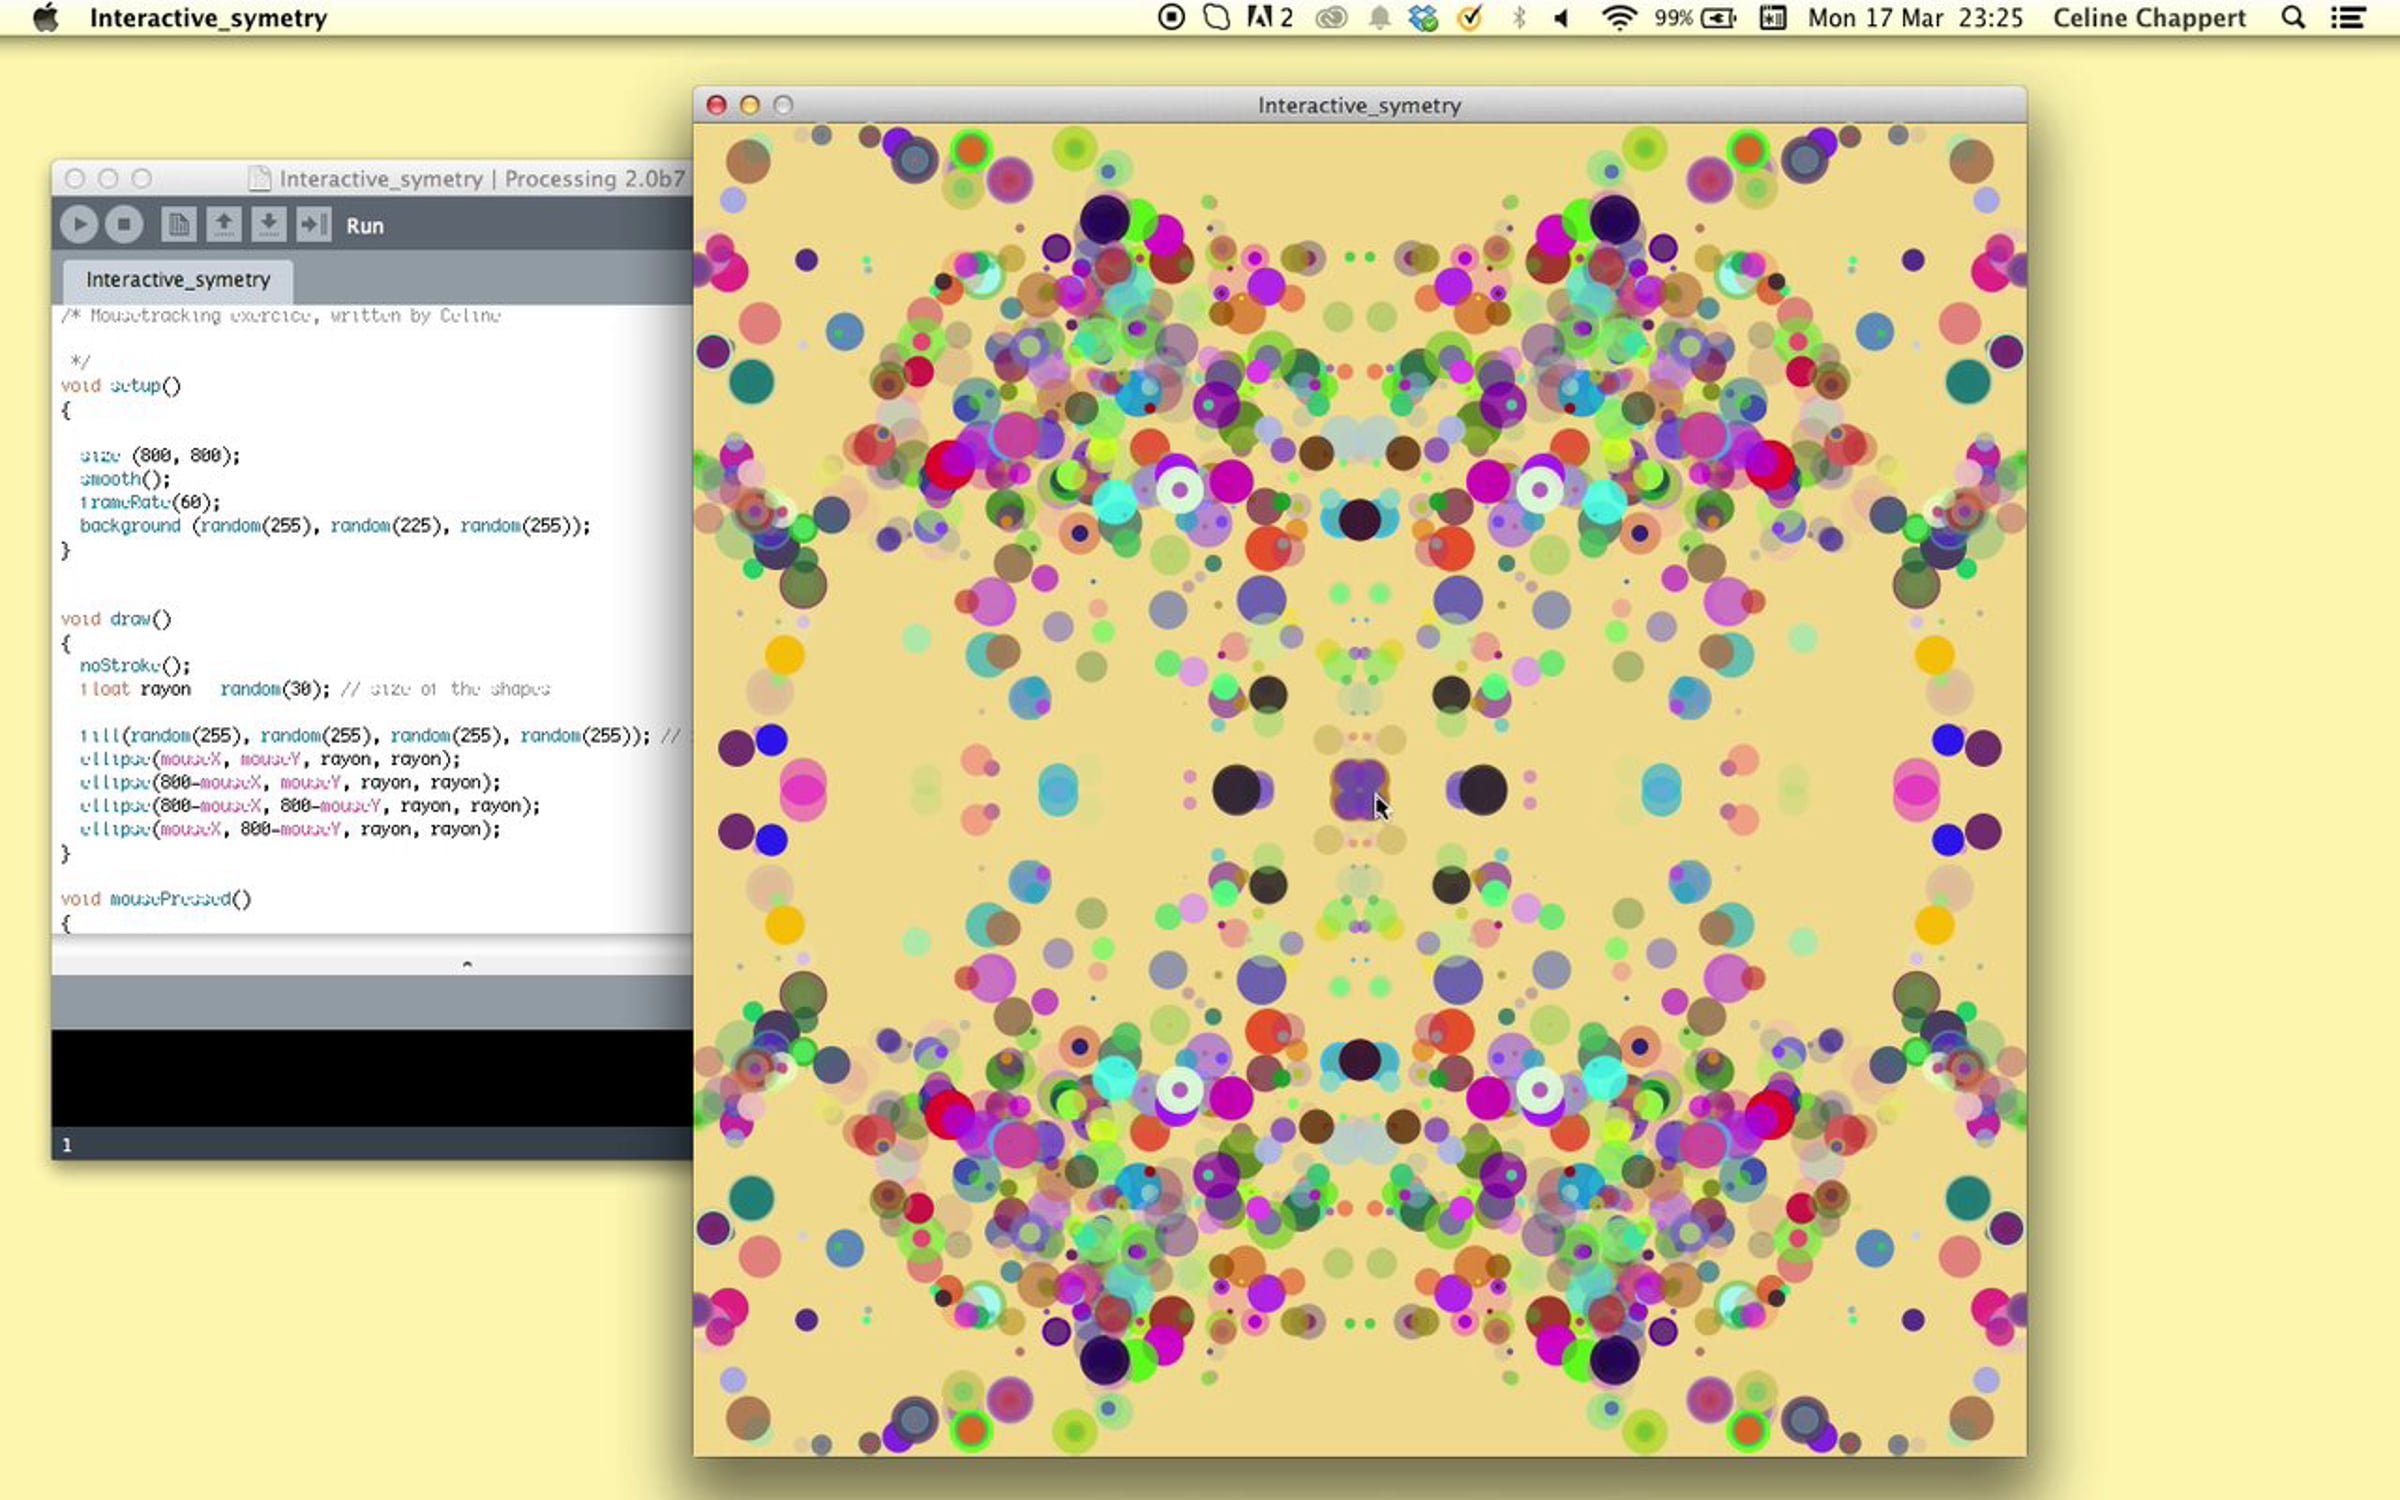The height and width of the screenshot is (1500, 2400).
Task: Click the Export application icon
Action: click(313, 225)
